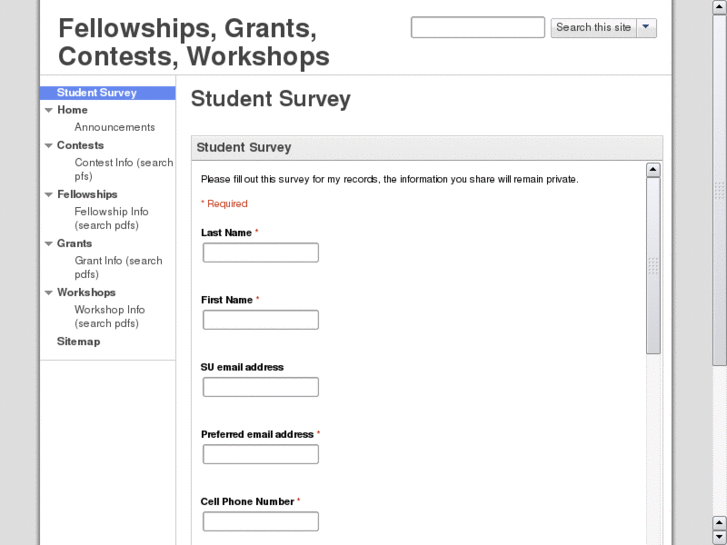Click the survey form scroll up arrow
The width and height of the screenshot is (727, 545).
(653, 170)
